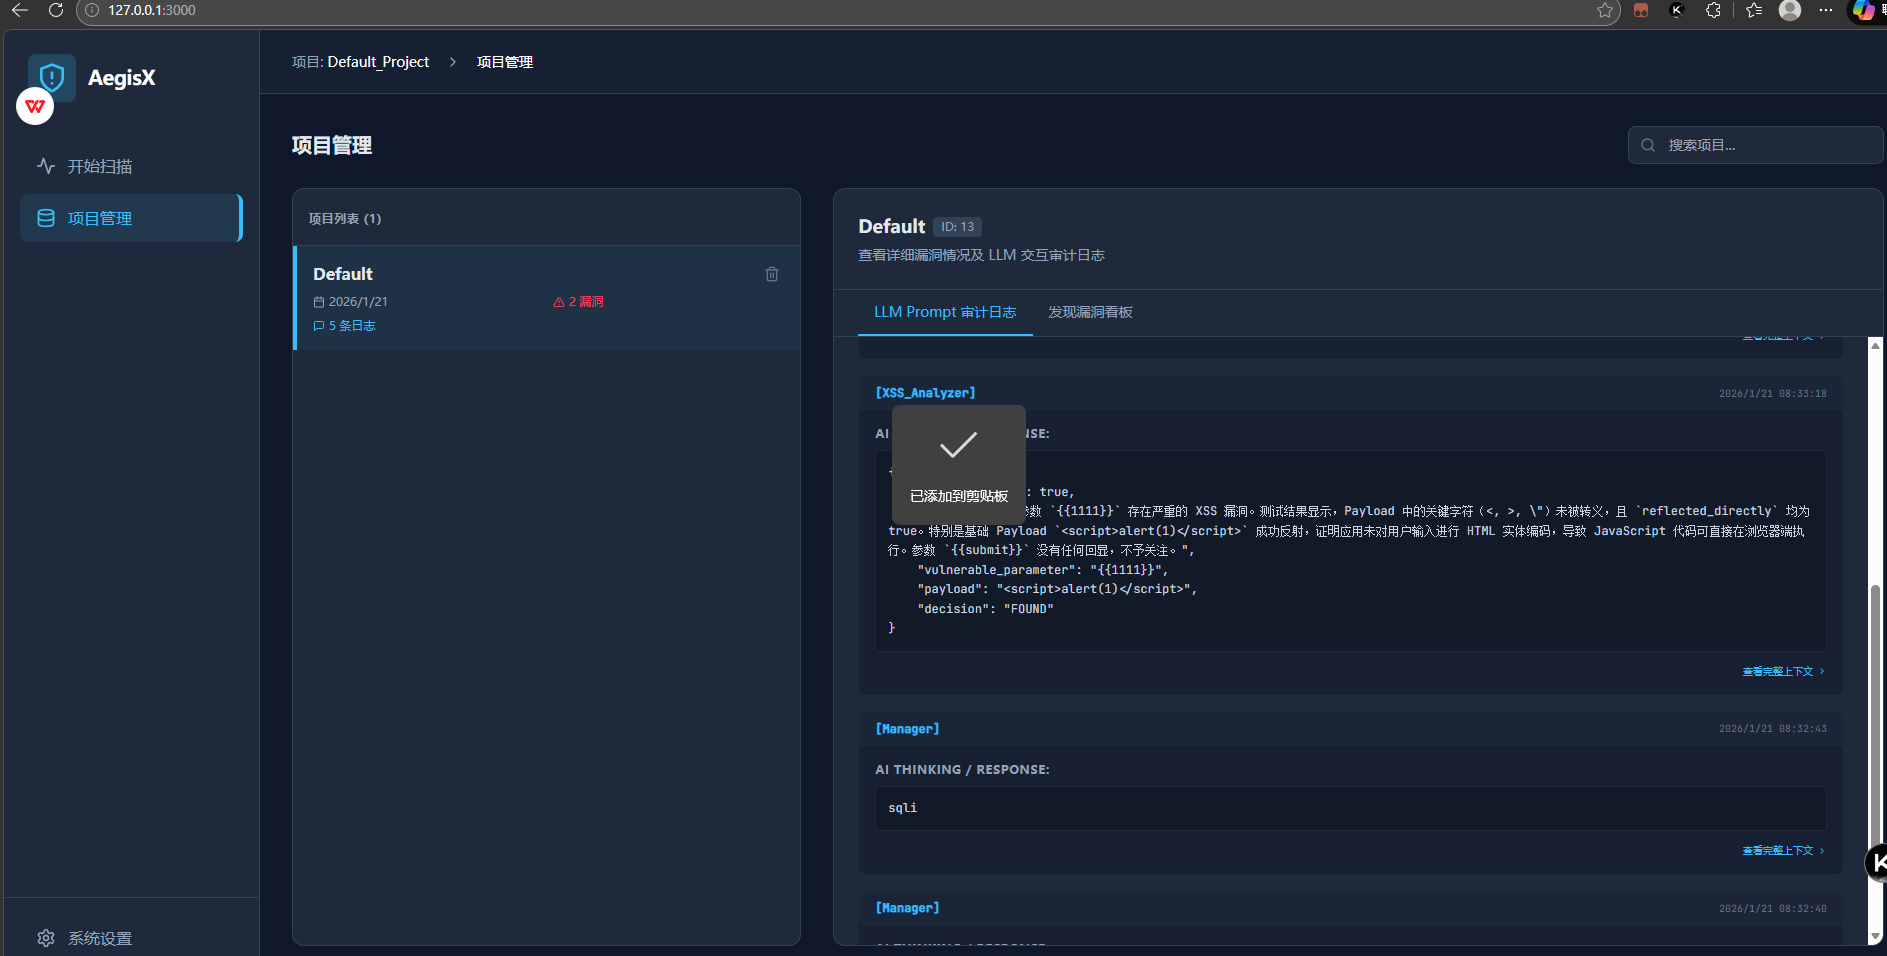Image resolution: width=1887 pixels, height=956 pixels.
Task: Open 查看完整上下文 for Manager sqli entry
Action: 1784,850
